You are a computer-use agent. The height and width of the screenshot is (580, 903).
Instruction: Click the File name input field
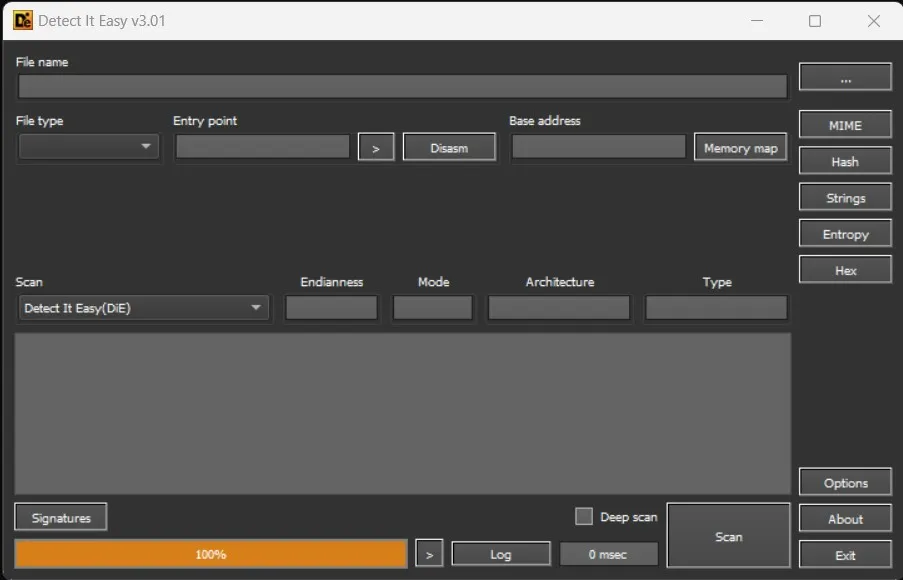tap(402, 87)
